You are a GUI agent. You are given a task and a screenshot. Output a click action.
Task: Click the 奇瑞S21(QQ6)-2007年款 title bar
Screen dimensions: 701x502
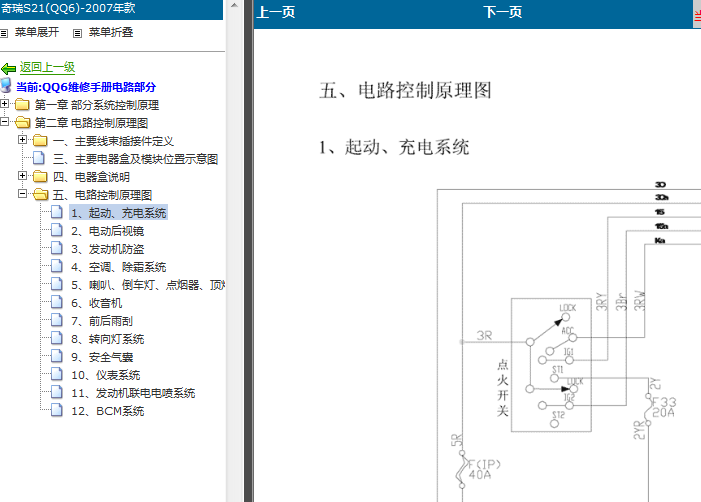(x=111, y=9)
